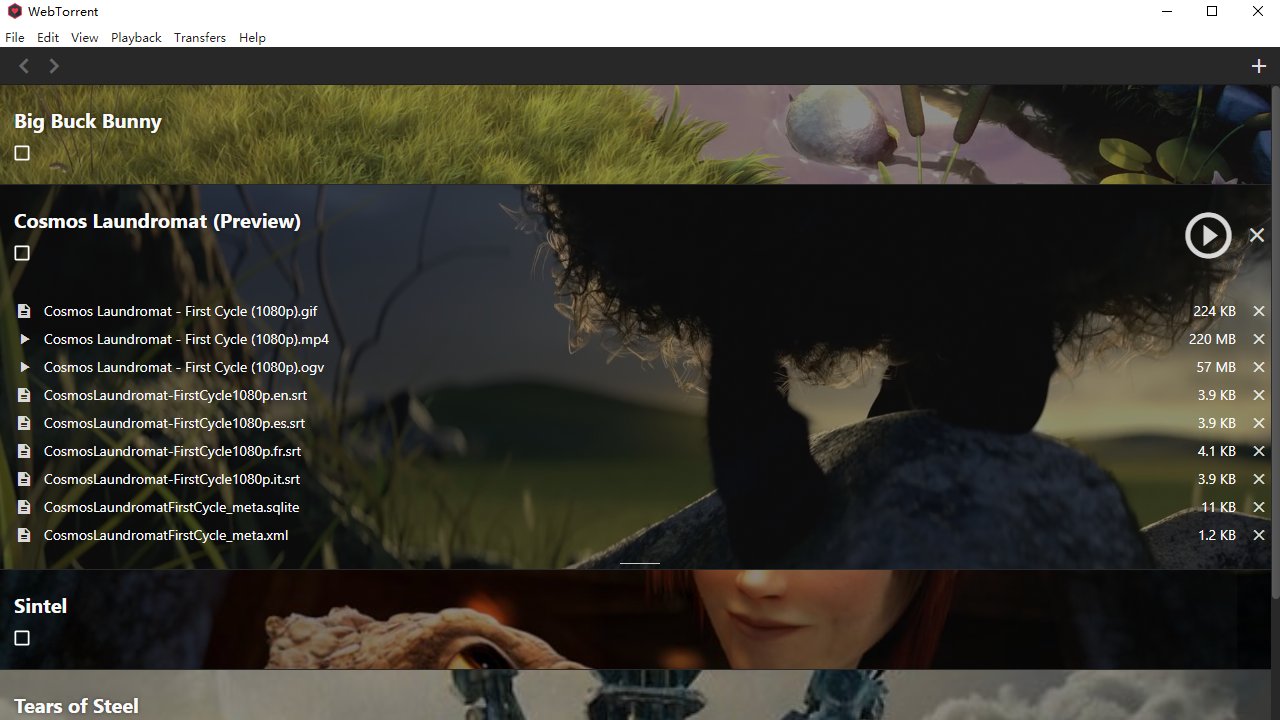Skip the 220 MB mp4 file with X
1280x720 pixels.
pyautogui.click(x=1259, y=339)
